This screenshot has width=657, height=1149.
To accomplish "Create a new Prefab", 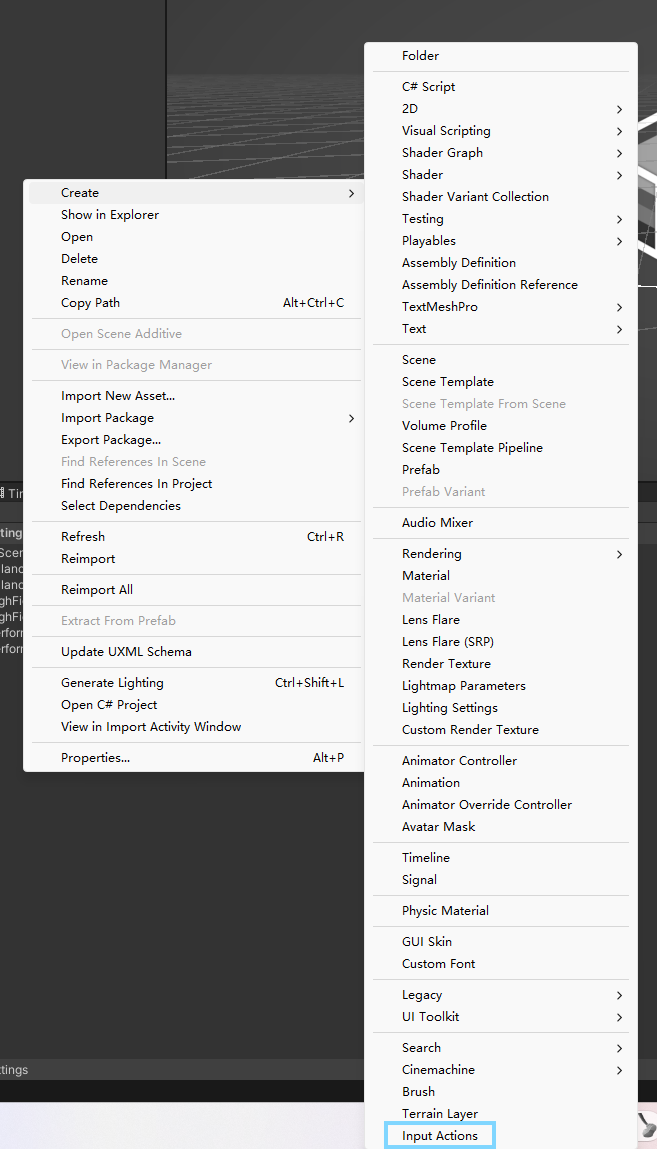I will pyautogui.click(x=420, y=470).
